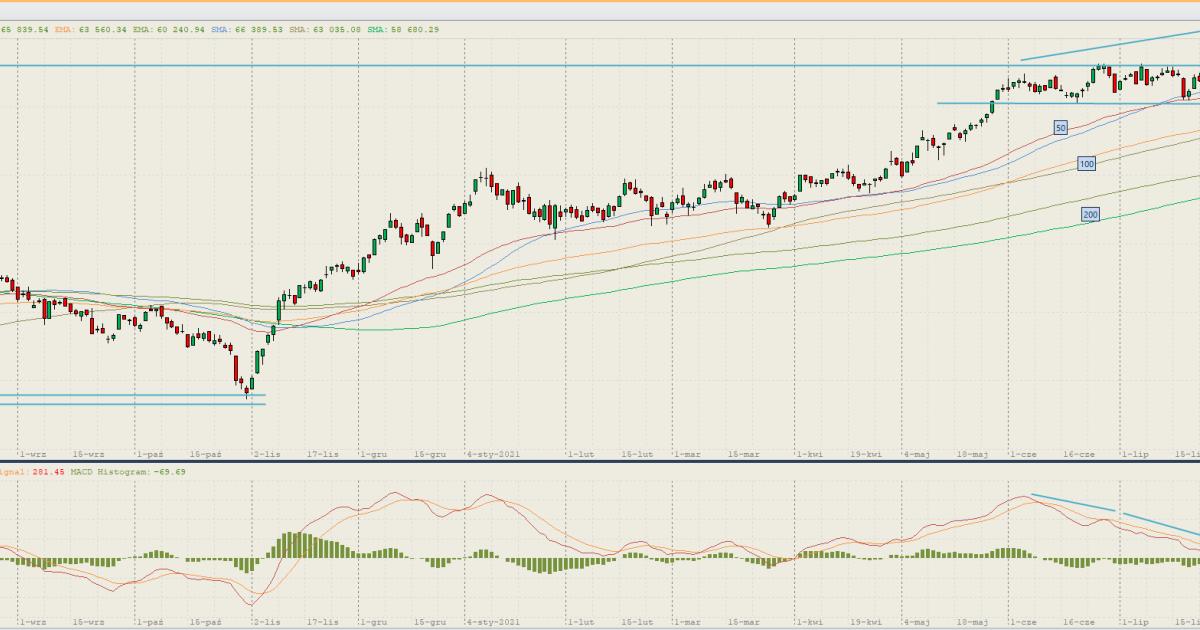
Task: Select 1-lut on the price chart date axis
Action: coord(580,453)
